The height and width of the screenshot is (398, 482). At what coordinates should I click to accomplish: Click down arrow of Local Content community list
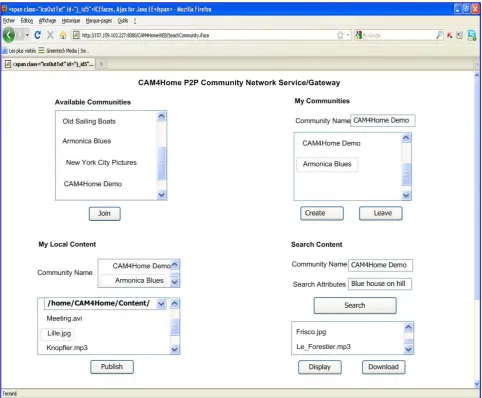click(x=175, y=282)
